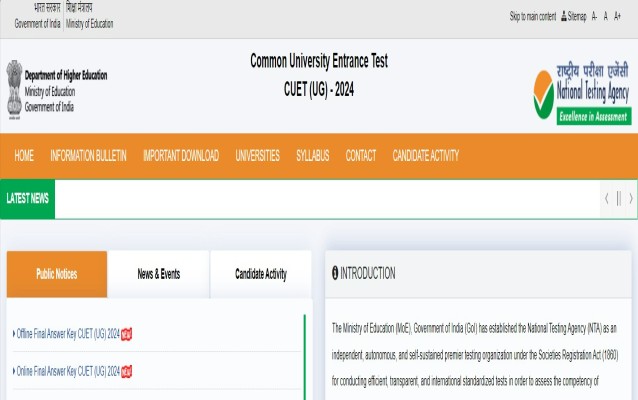The image size is (638, 400).
Task: Click Common University Entrance Test title
Action: (x=319, y=61)
